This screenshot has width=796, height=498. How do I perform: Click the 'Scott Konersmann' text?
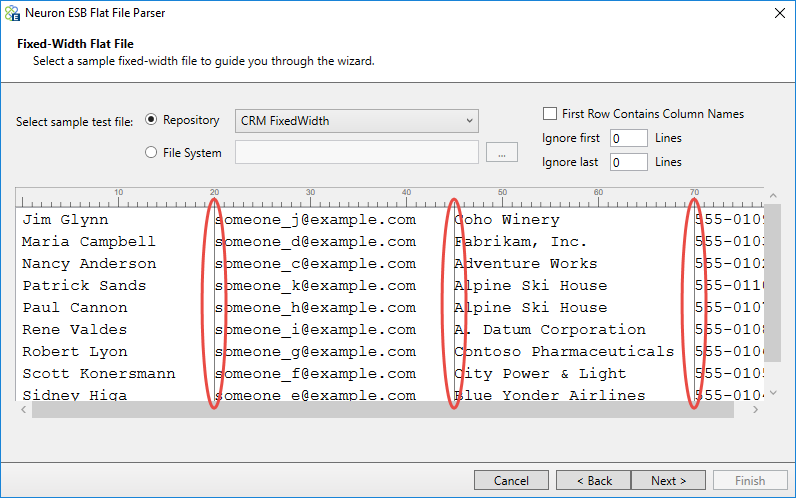[x=98, y=374]
